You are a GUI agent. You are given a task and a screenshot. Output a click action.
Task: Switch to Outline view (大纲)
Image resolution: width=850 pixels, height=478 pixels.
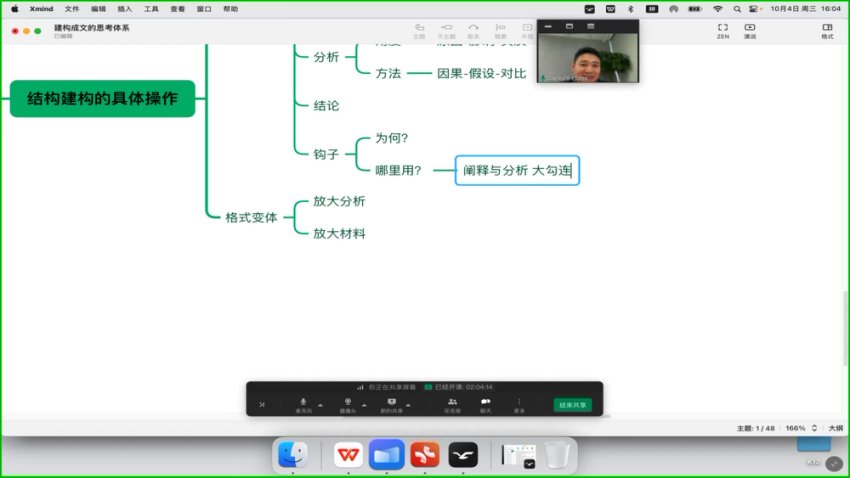(835, 428)
